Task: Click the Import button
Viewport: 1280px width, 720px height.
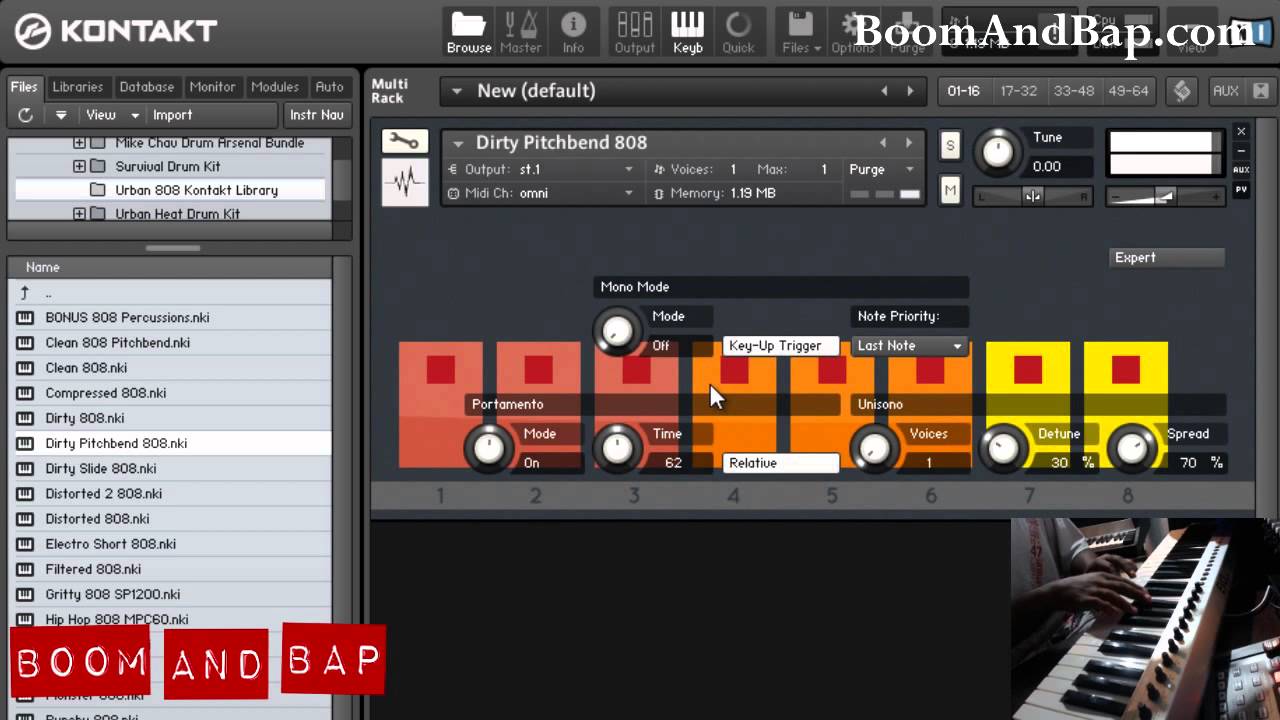Action: 172,115
